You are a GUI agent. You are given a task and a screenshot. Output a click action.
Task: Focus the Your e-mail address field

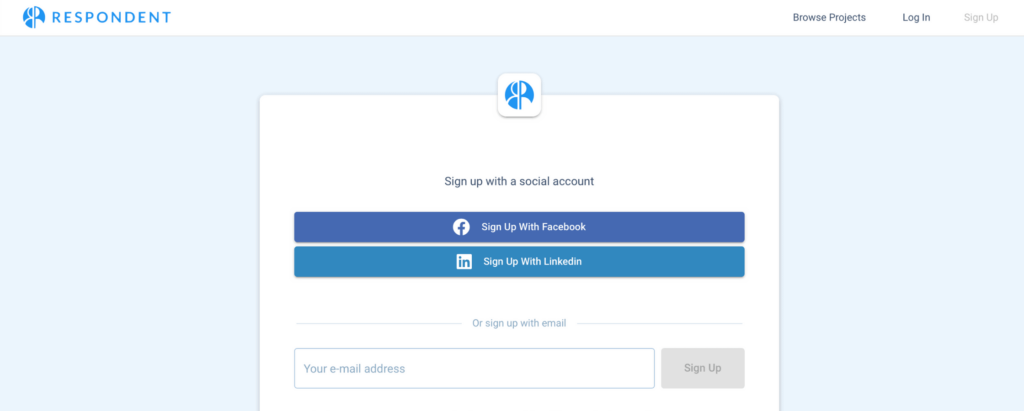[474, 368]
